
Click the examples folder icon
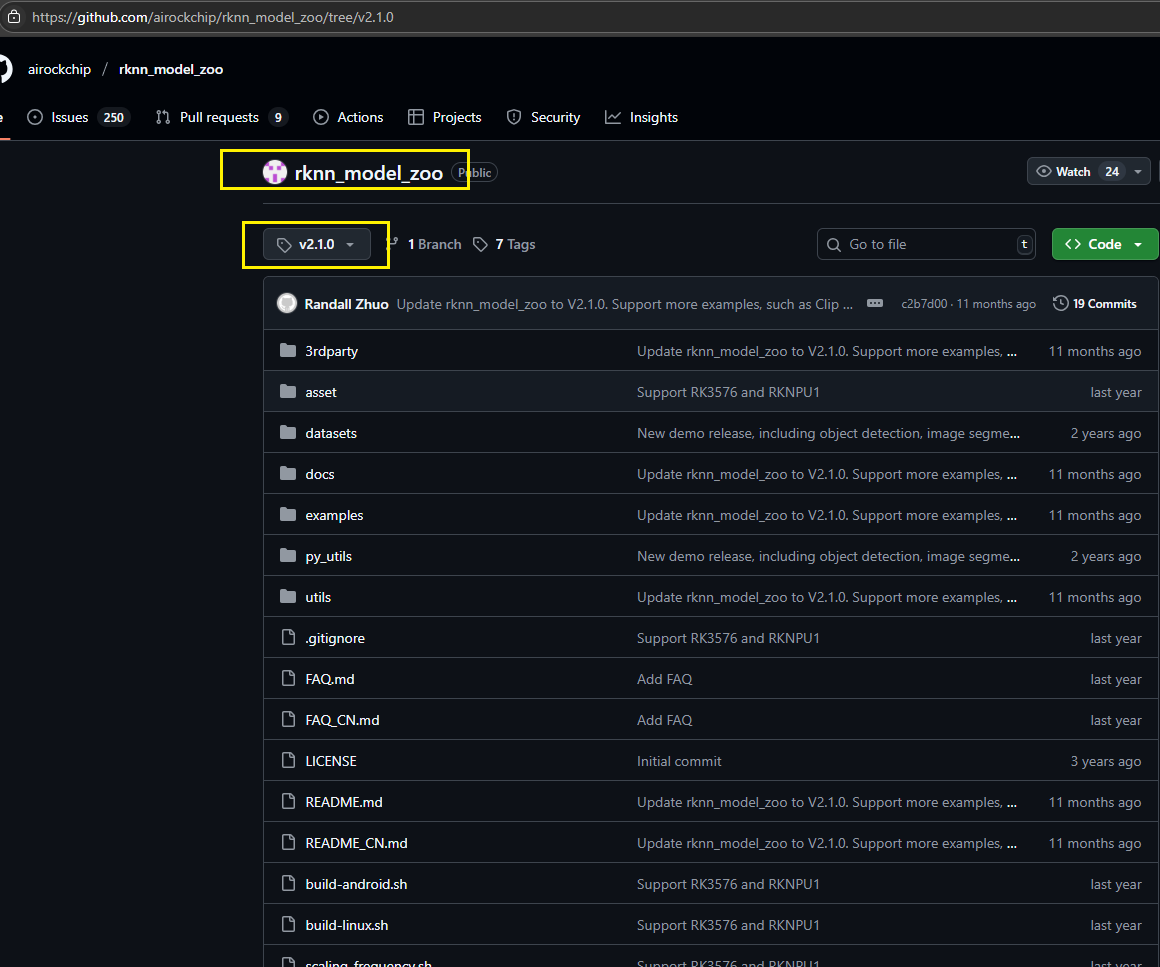coord(288,514)
